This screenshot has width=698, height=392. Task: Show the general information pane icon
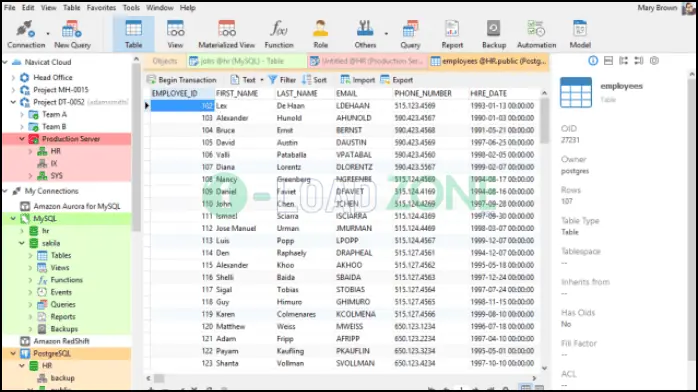593,61
